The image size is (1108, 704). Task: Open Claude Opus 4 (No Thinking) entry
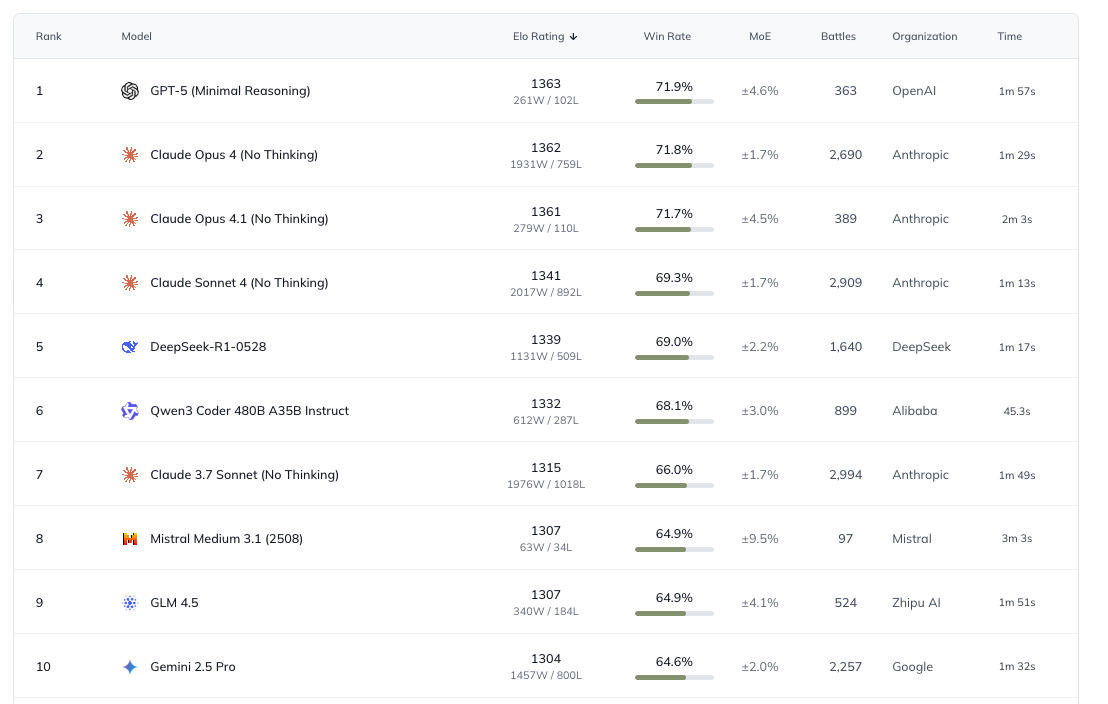click(234, 155)
